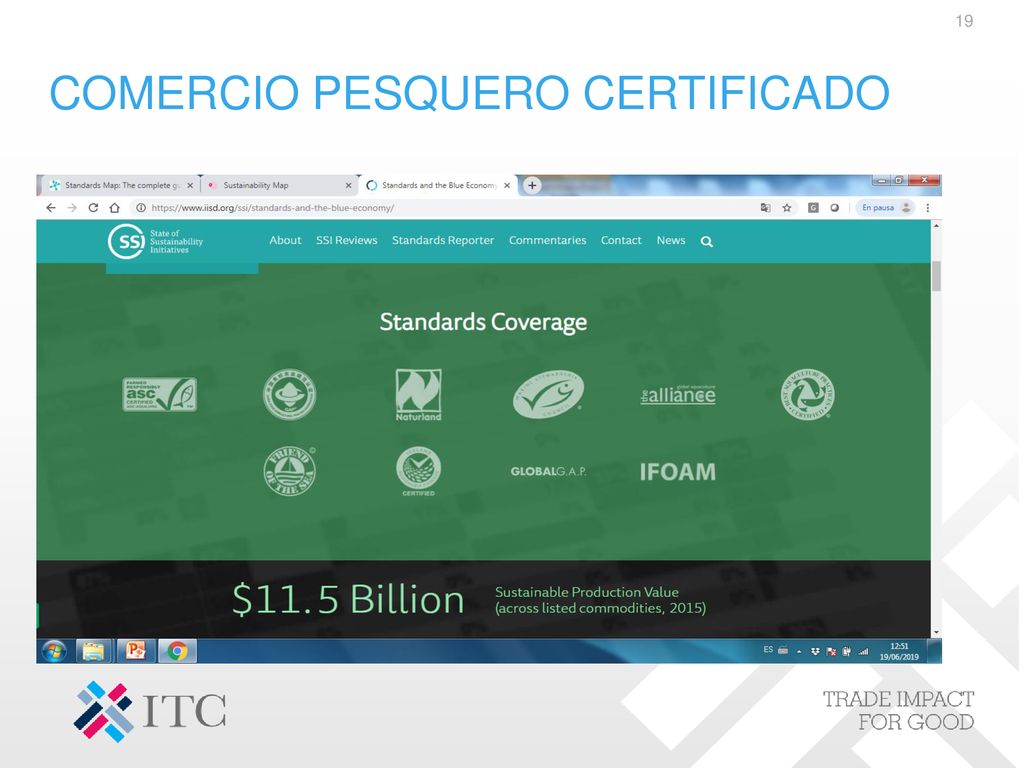The height and width of the screenshot is (768, 1024).
Task: Click the 'Standards Coverage' heading
Action: tap(483, 322)
